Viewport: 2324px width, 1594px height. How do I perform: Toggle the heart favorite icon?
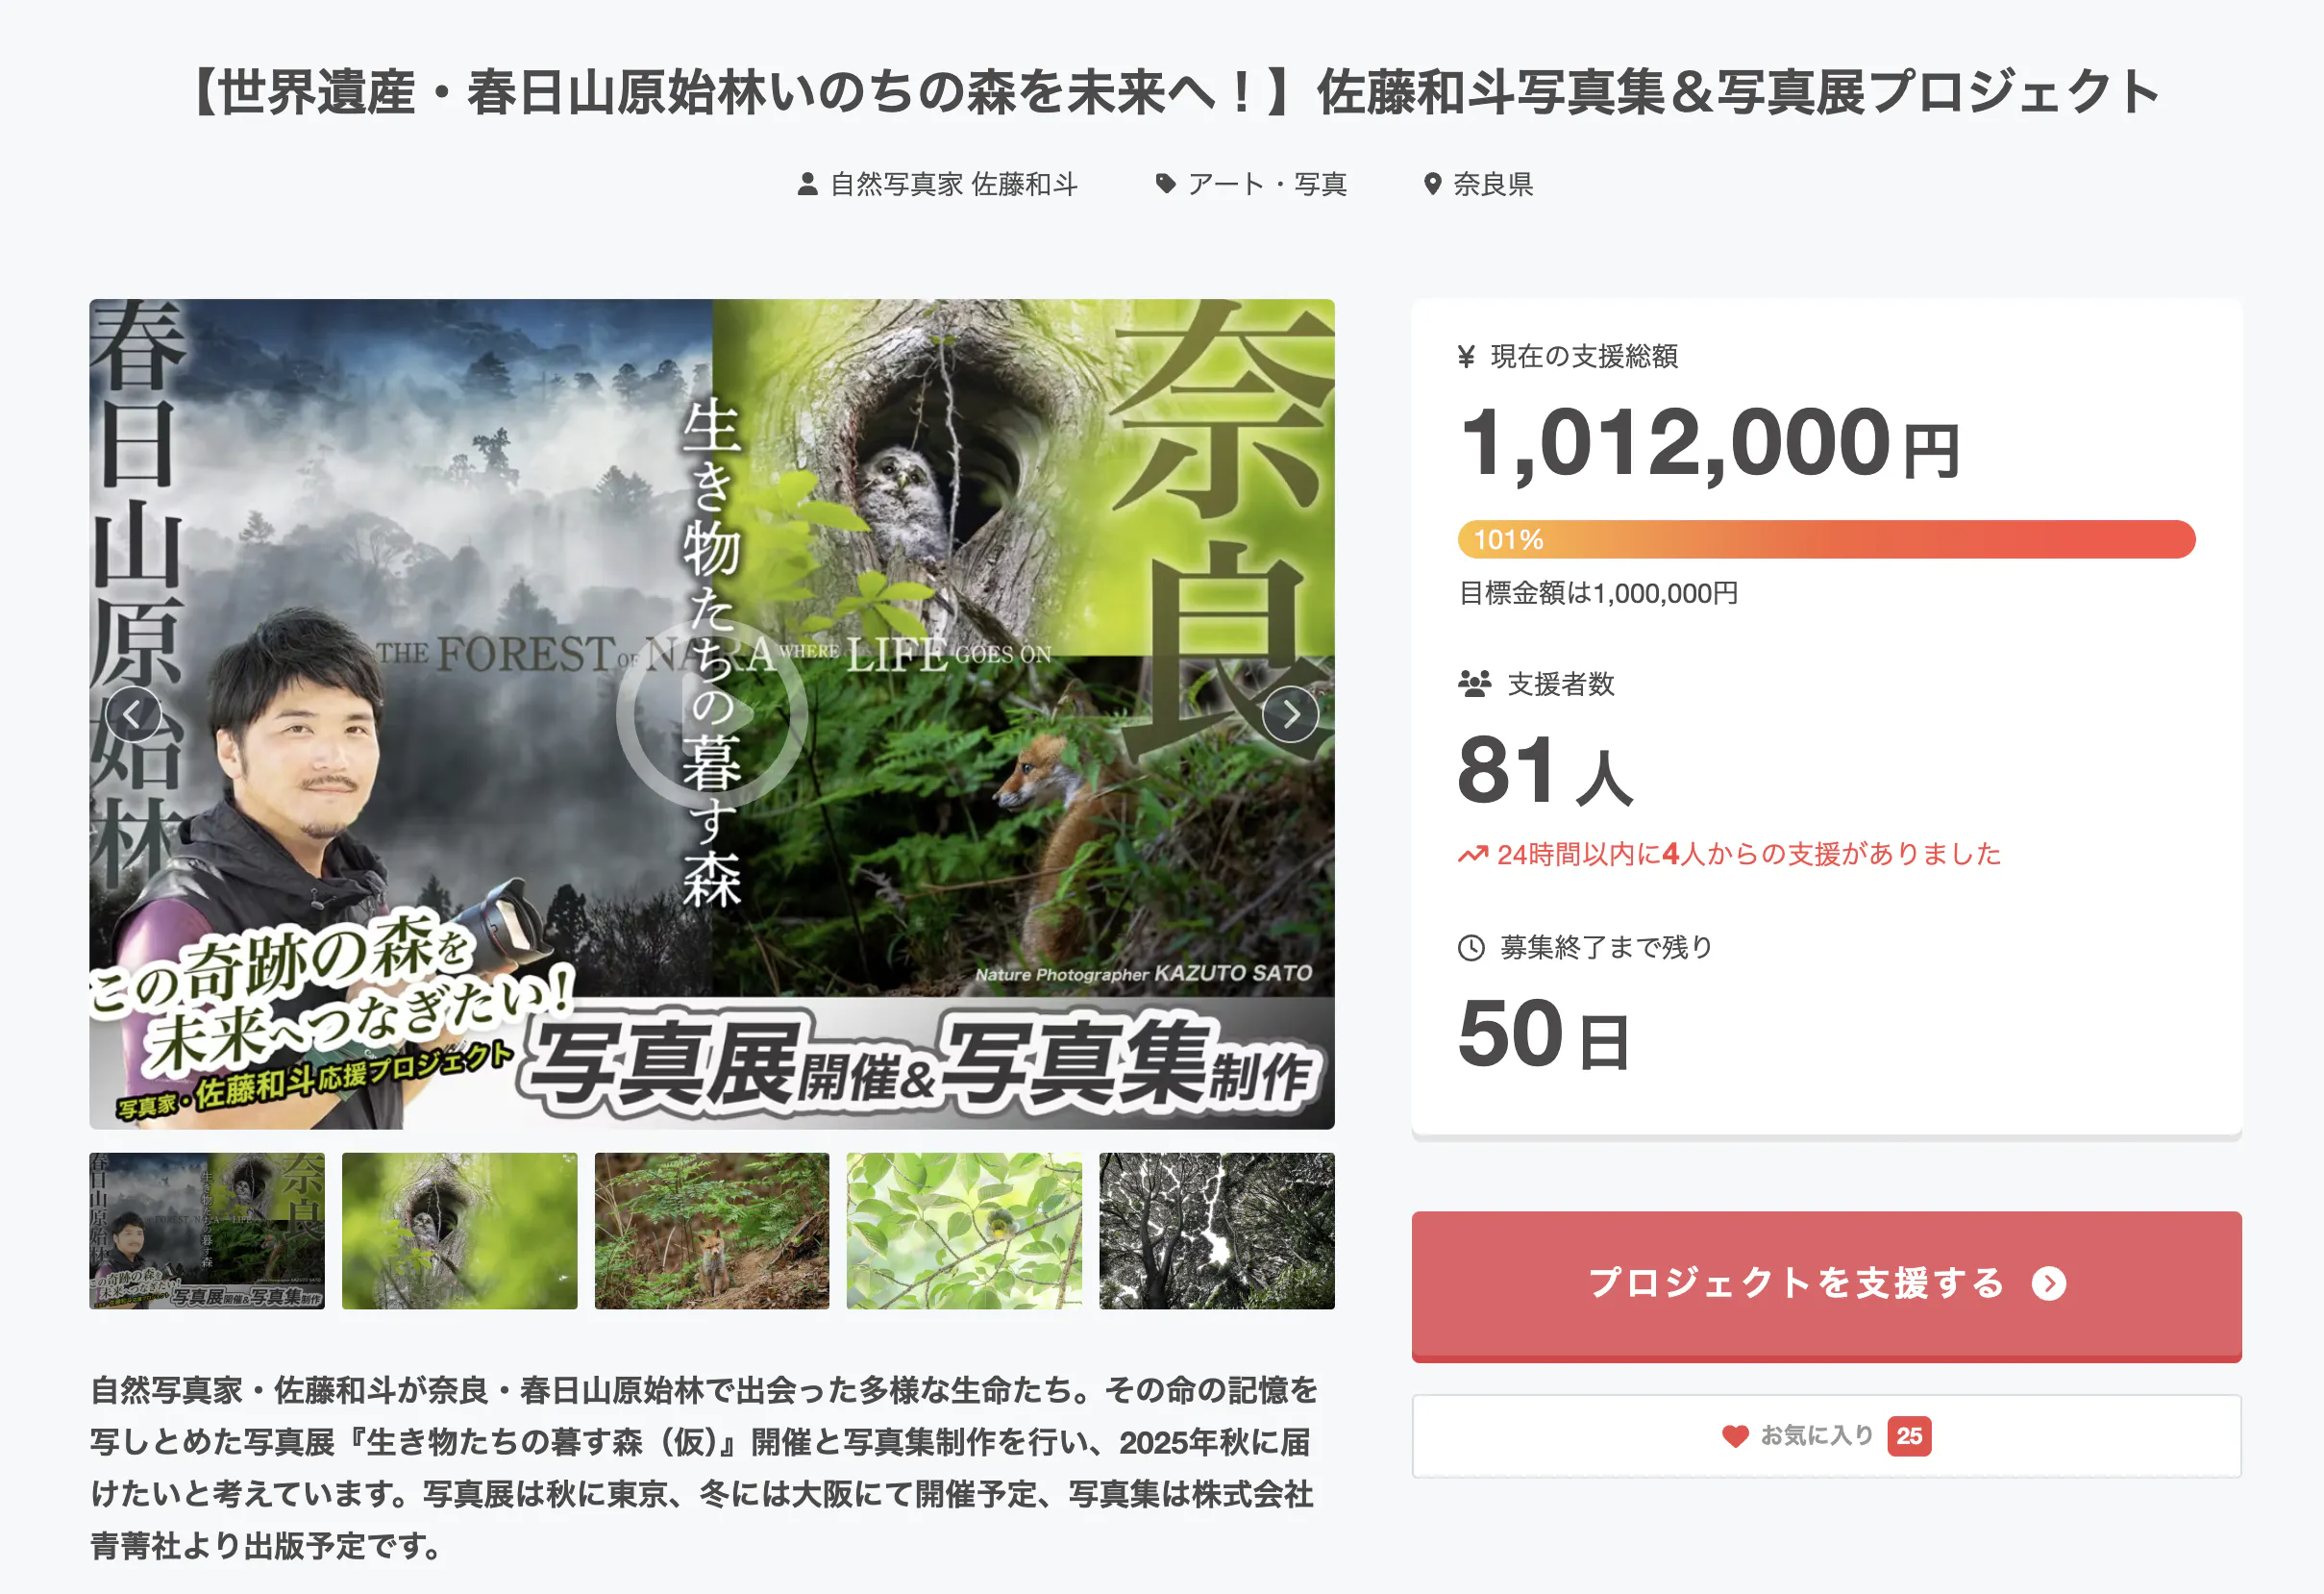[x=1735, y=1436]
